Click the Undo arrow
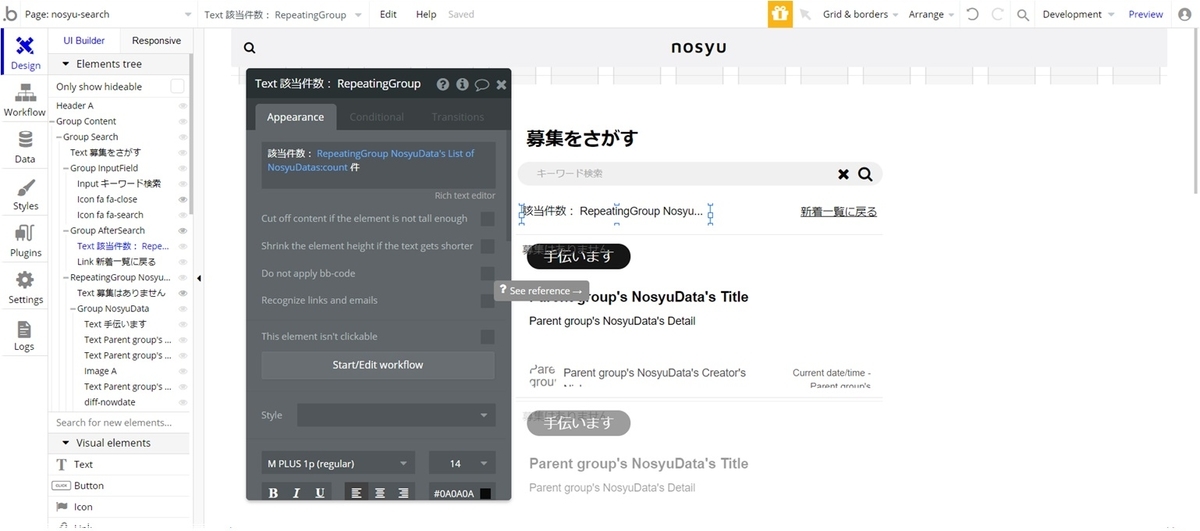1200x531 pixels. pos(972,15)
